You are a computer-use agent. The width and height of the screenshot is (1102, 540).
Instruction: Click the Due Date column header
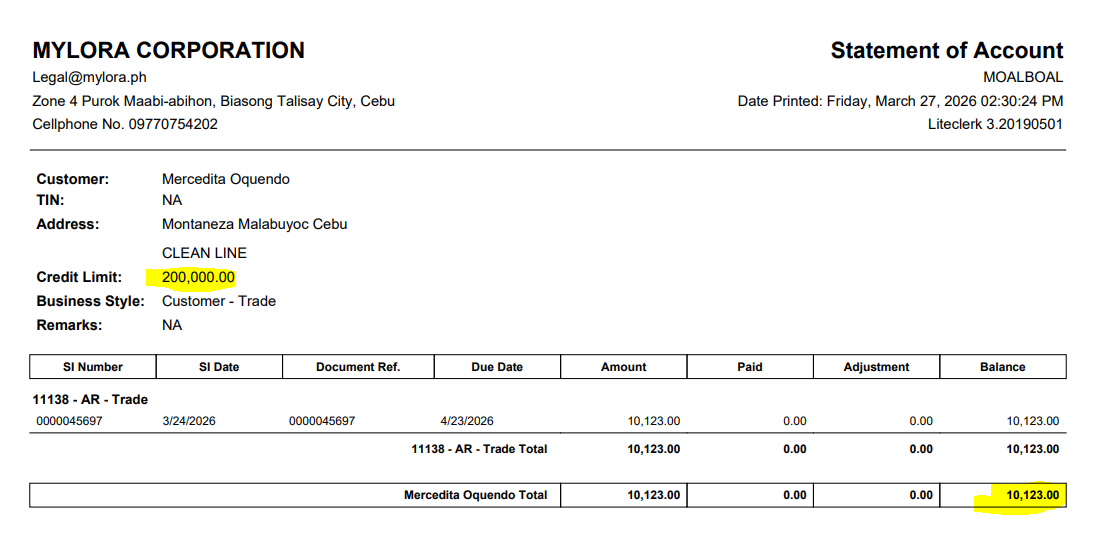497,367
